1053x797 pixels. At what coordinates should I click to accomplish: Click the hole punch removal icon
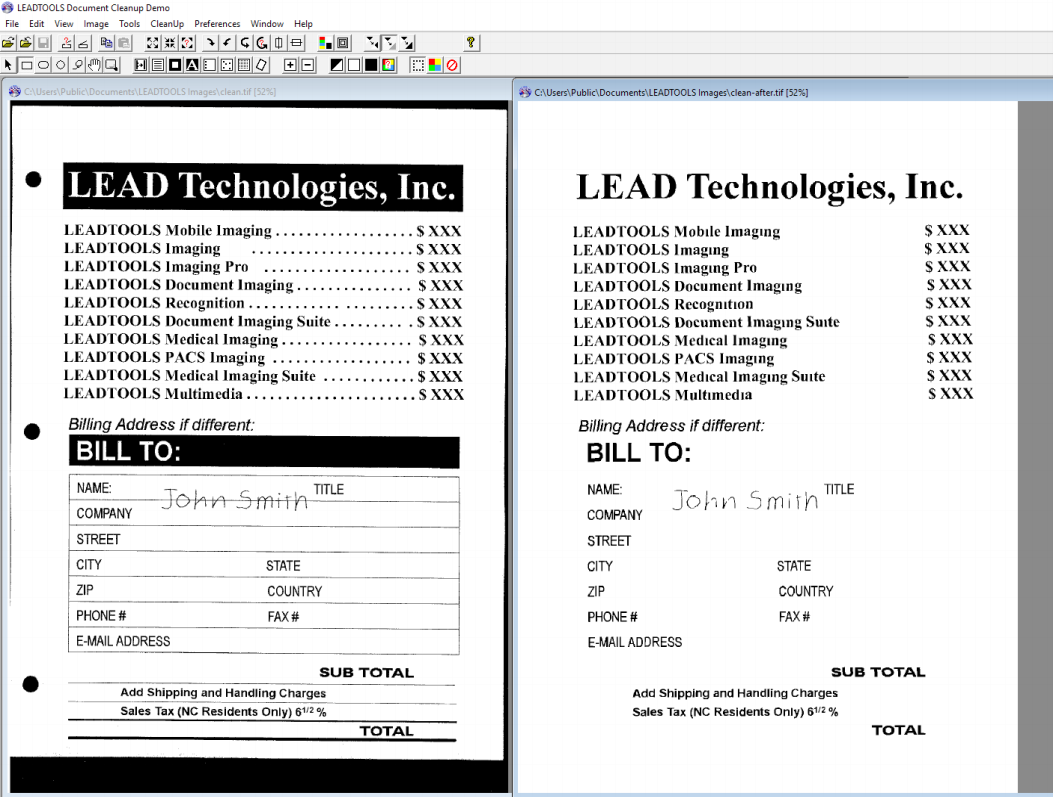pyautogui.click(x=209, y=65)
